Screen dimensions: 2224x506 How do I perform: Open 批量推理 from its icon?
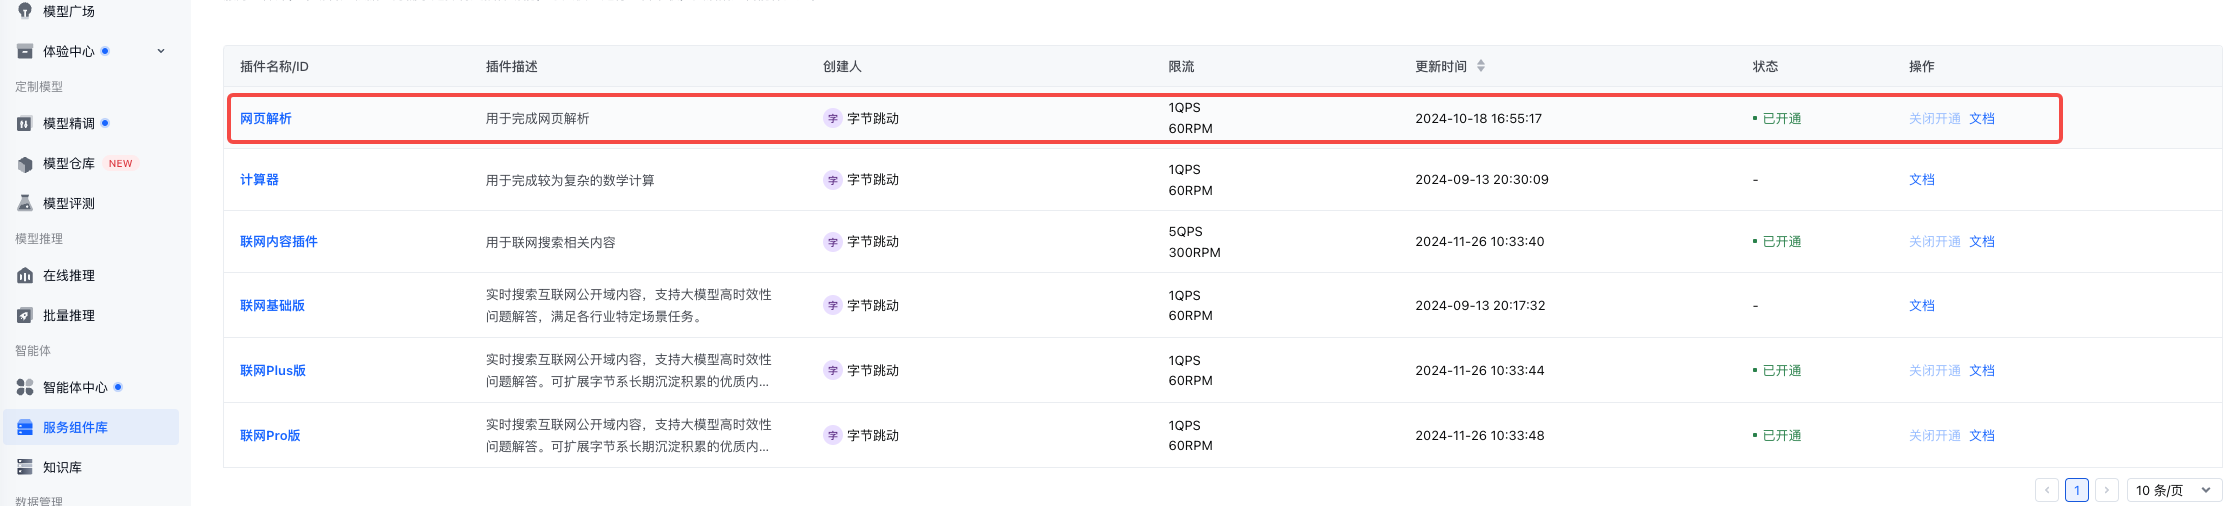click(x=25, y=316)
